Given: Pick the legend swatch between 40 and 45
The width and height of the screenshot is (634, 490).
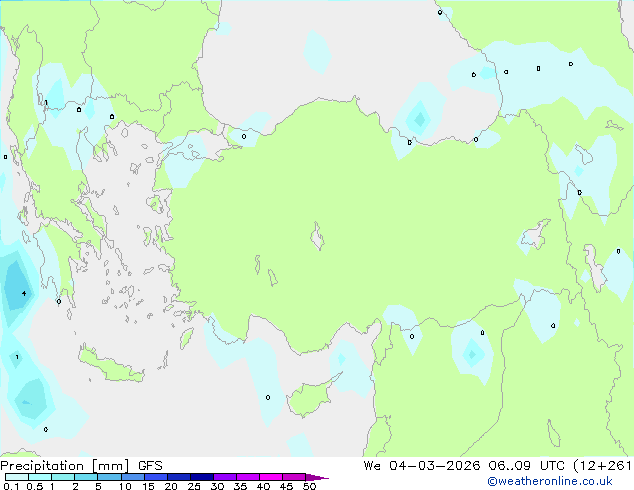Looking at the screenshot, I should [271, 477].
